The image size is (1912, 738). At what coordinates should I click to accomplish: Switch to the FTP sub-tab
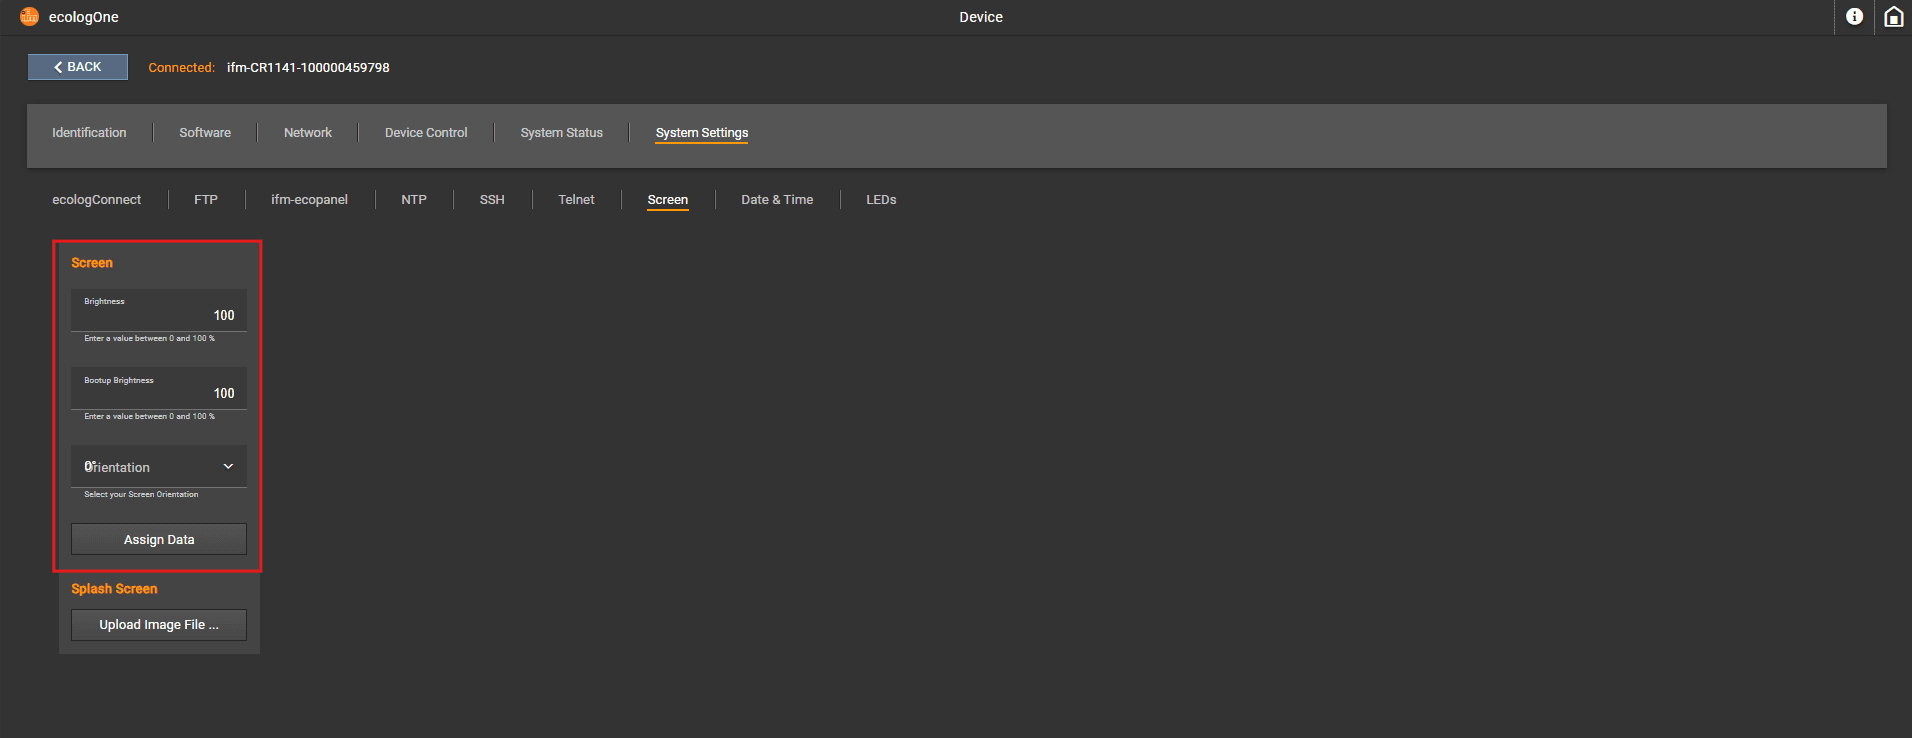206,200
